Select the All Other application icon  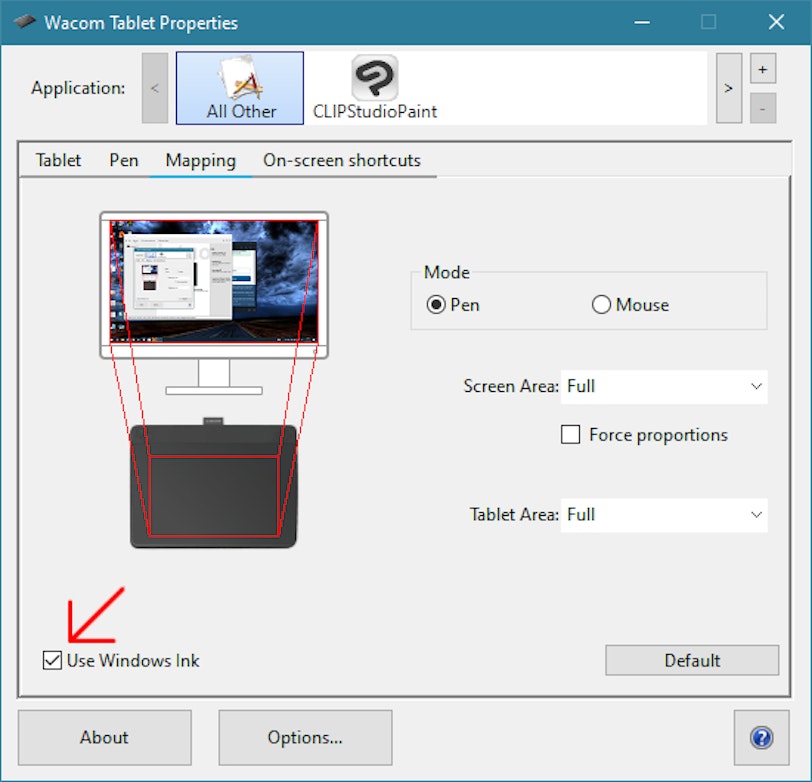[x=240, y=88]
